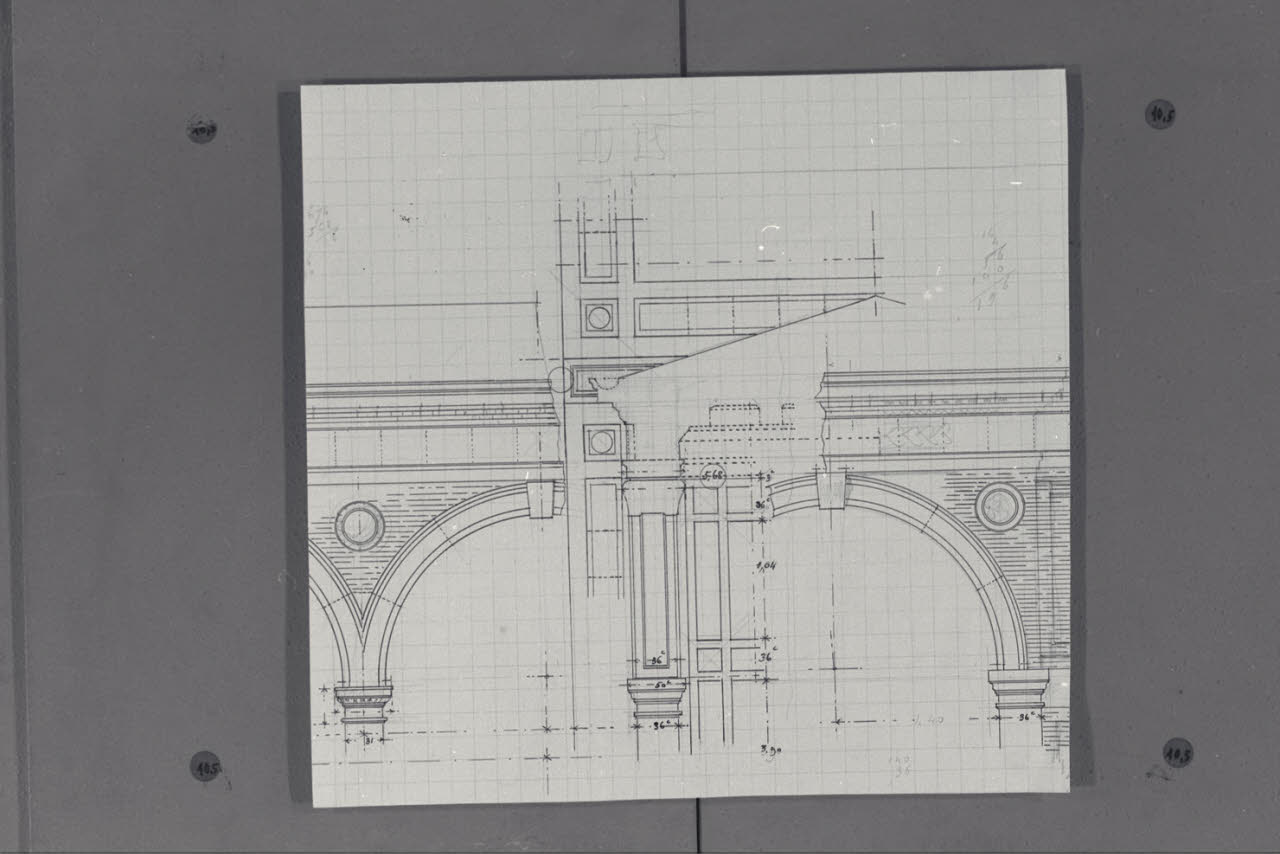Select the circular medallion in the left spandrel
This screenshot has height=854, width=1280.
359,526
